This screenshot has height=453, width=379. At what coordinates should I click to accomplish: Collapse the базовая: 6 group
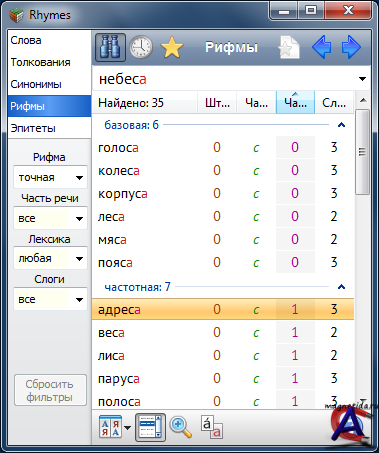[x=341, y=125]
